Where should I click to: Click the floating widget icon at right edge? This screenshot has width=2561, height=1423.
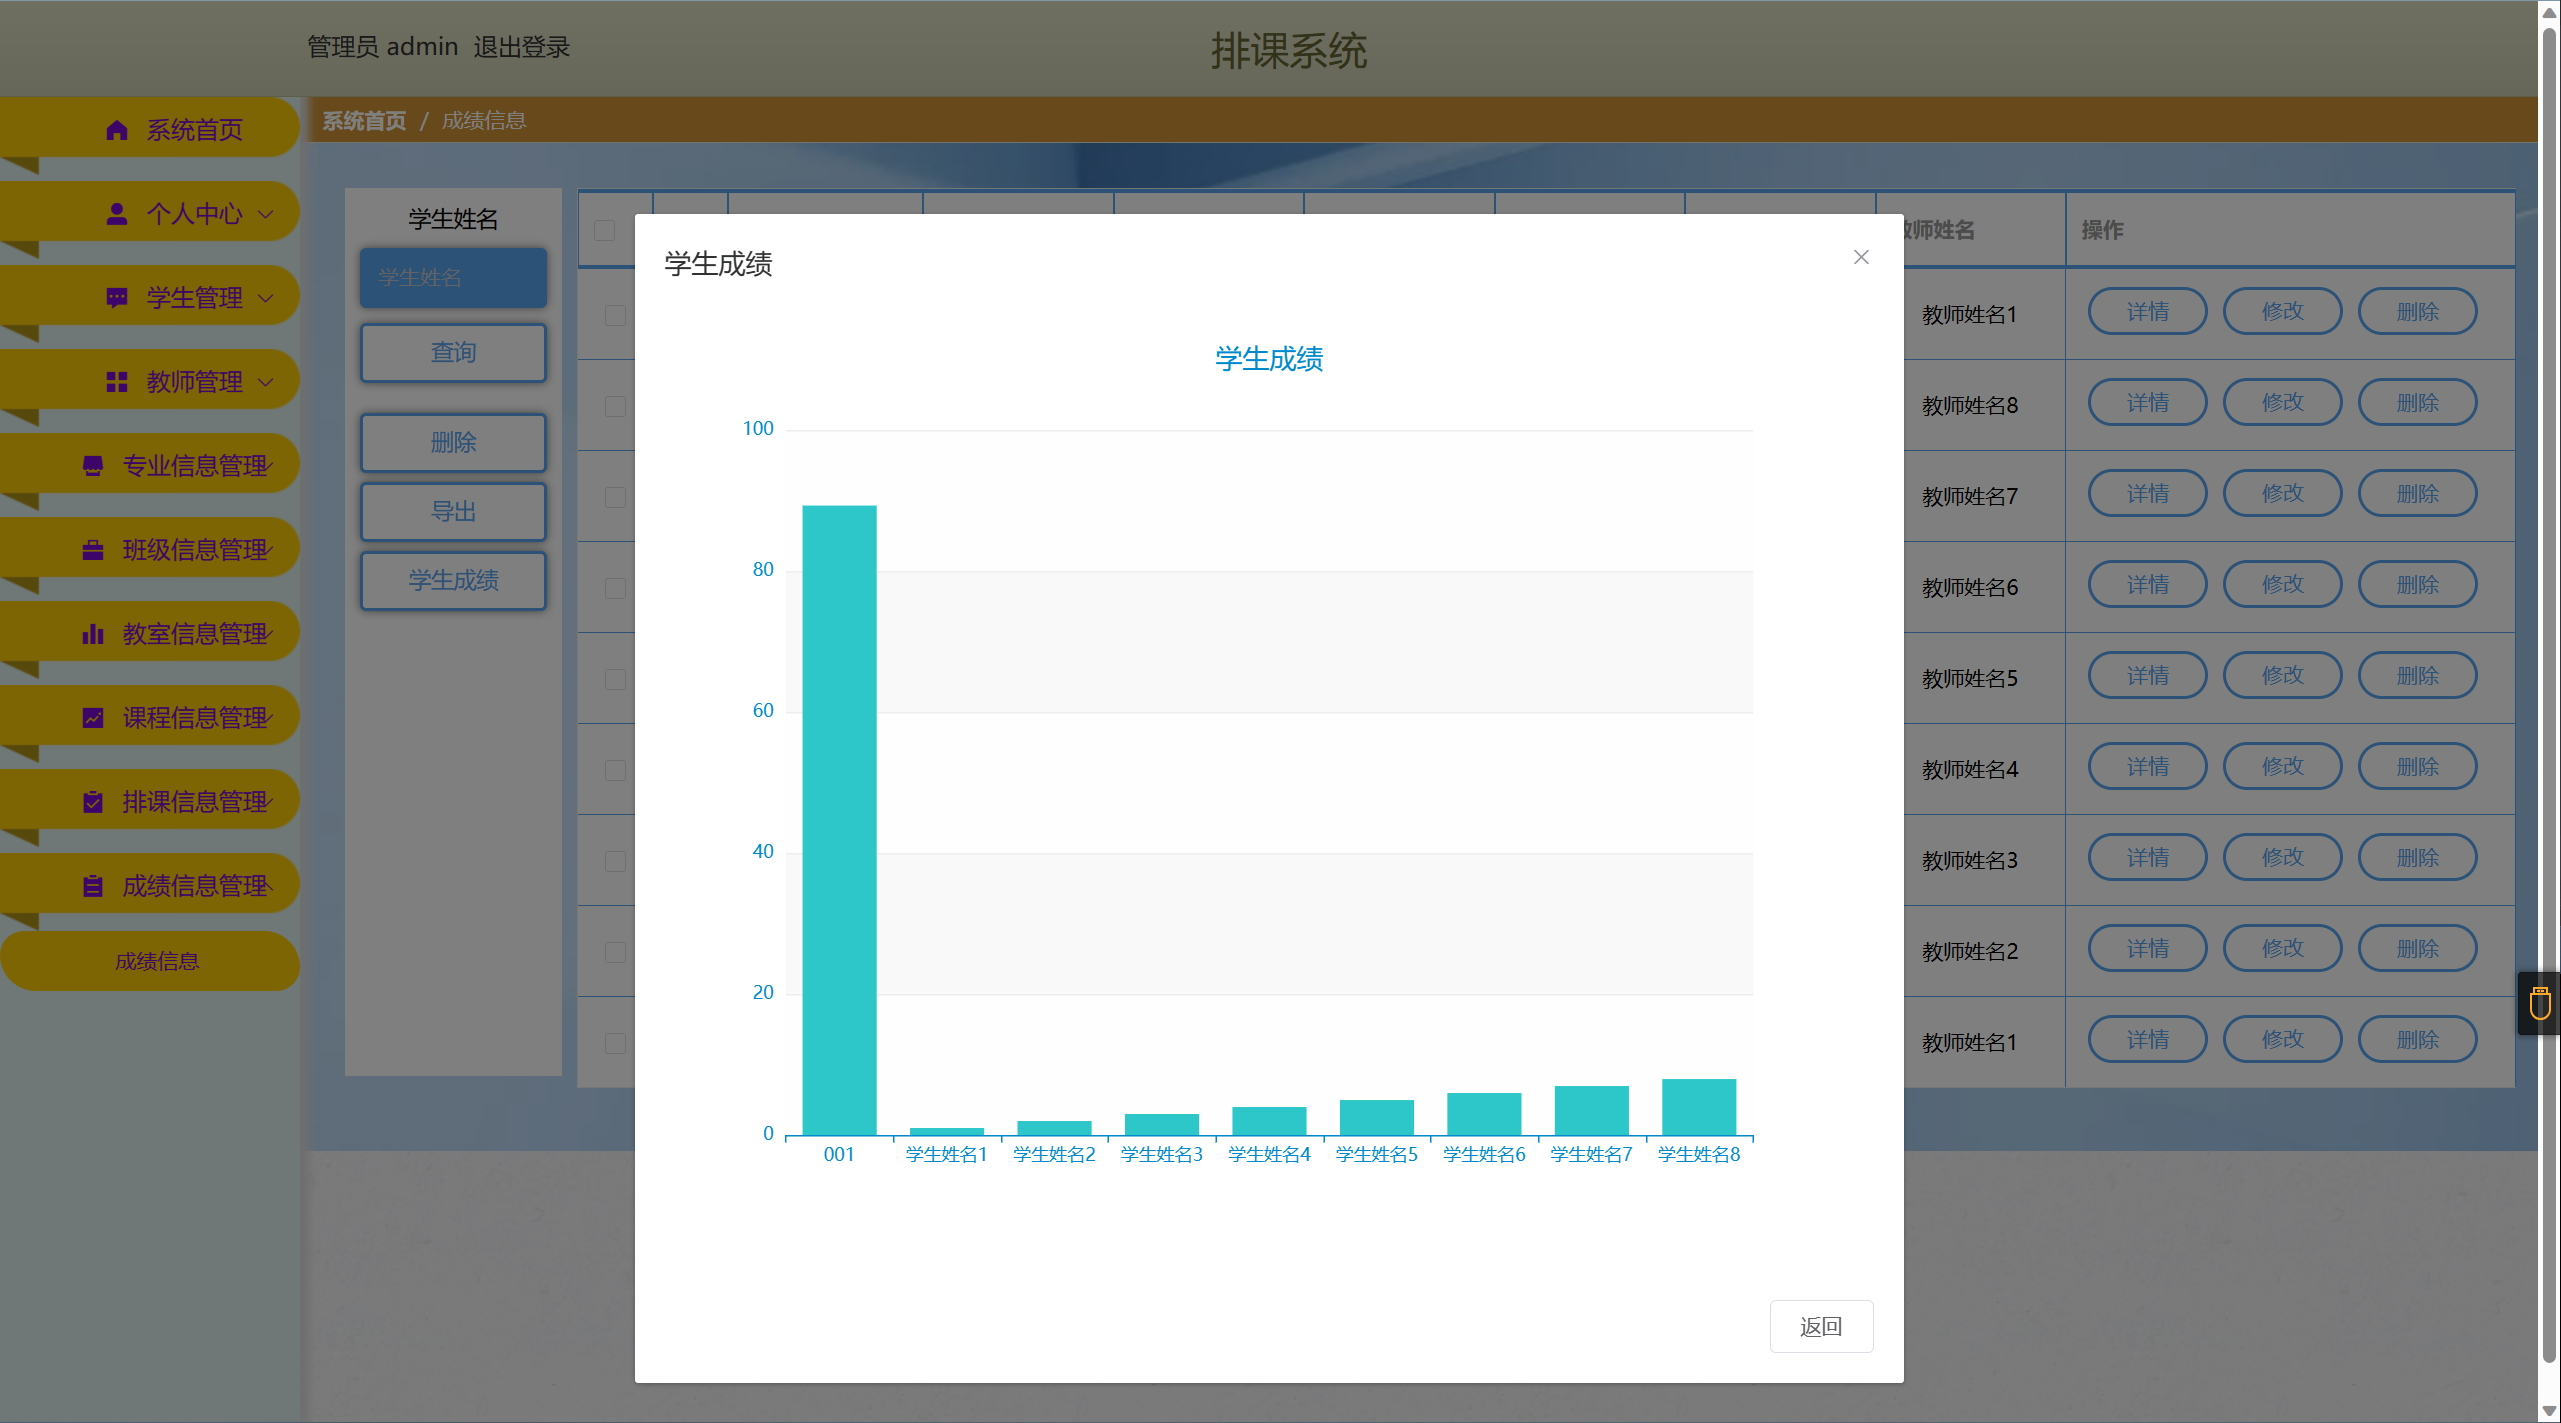tap(2539, 1003)
